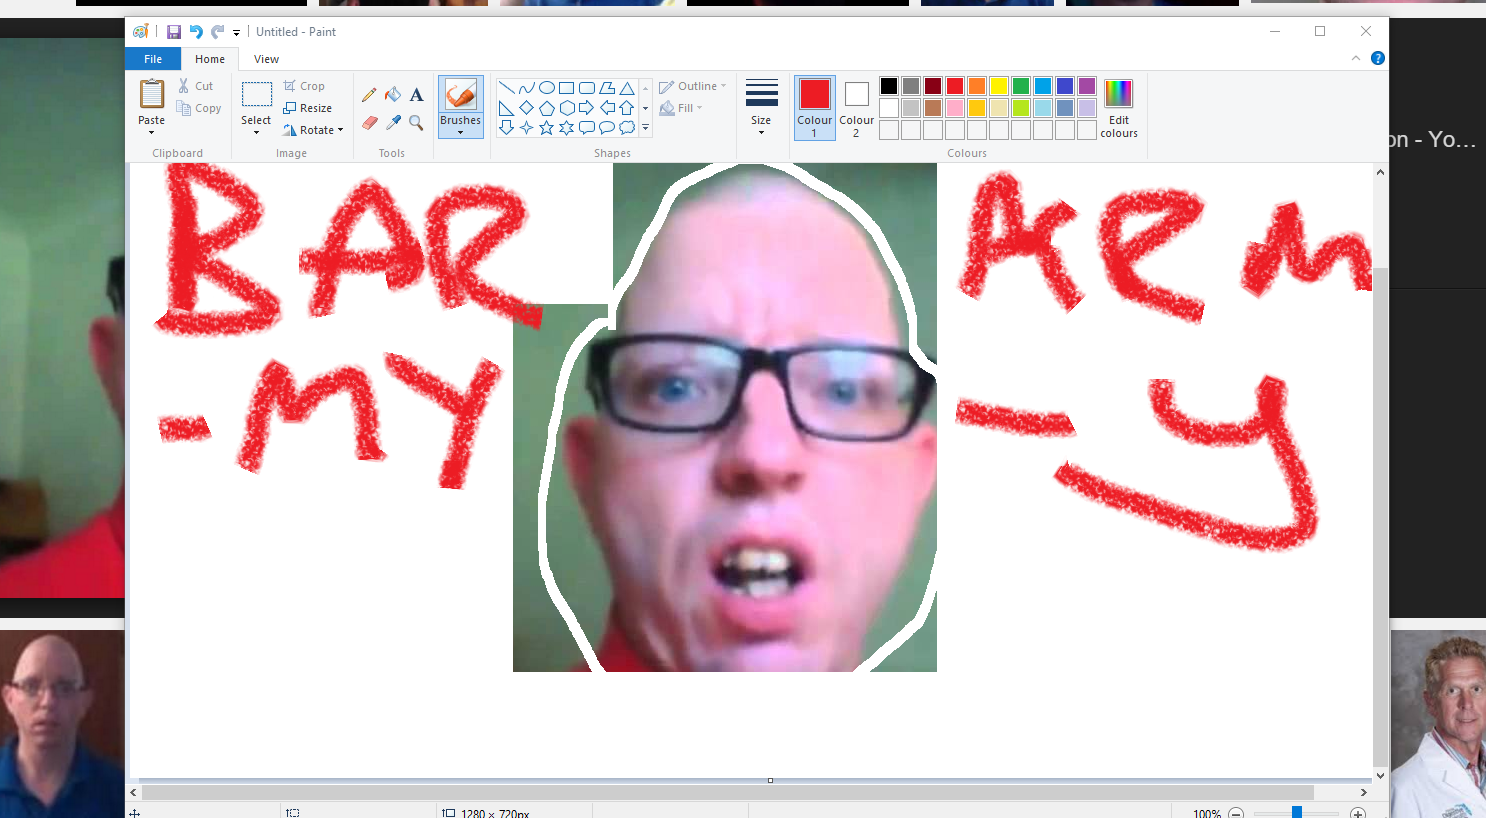
Task: Pick the purple colour swatch
Action: (x=1087, y=86)
